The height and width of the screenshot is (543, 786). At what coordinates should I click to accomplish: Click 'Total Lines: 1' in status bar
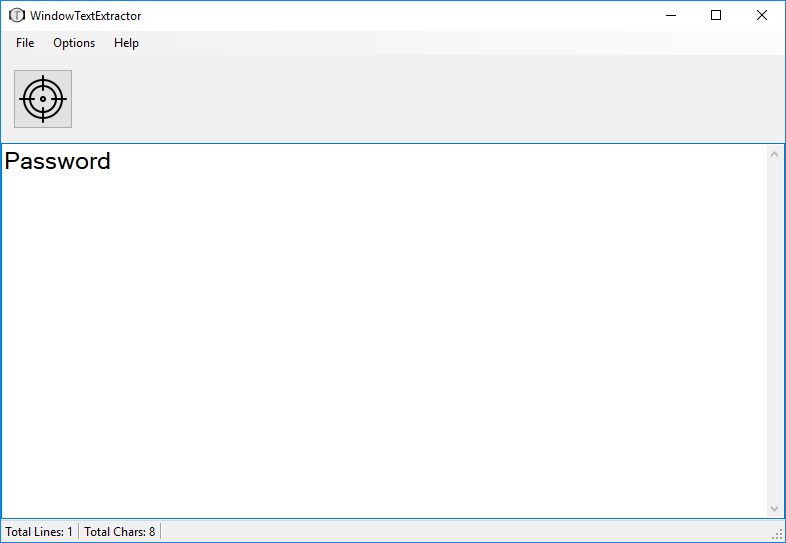[39, 531]
